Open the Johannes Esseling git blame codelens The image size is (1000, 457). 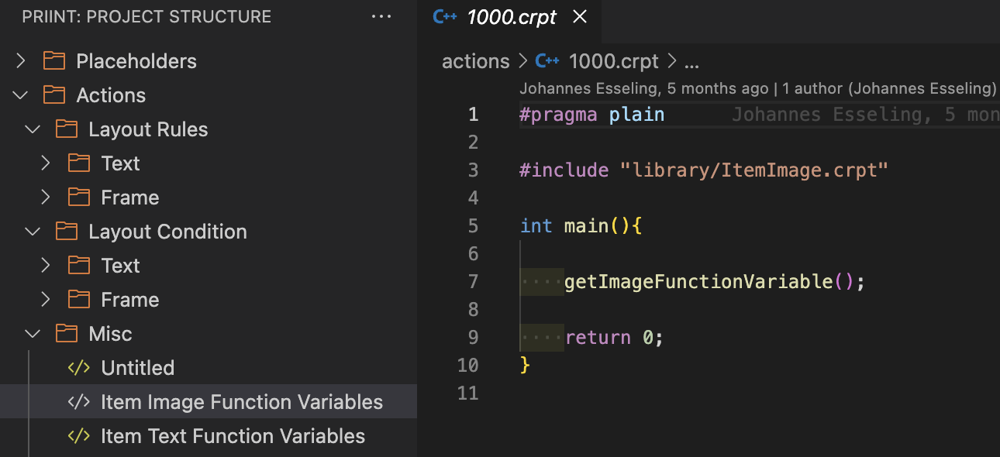757,88
